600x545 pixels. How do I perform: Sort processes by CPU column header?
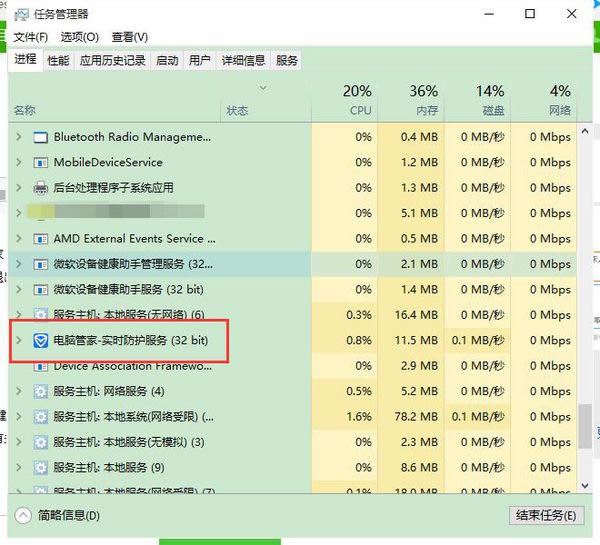[x=345, y=100]
